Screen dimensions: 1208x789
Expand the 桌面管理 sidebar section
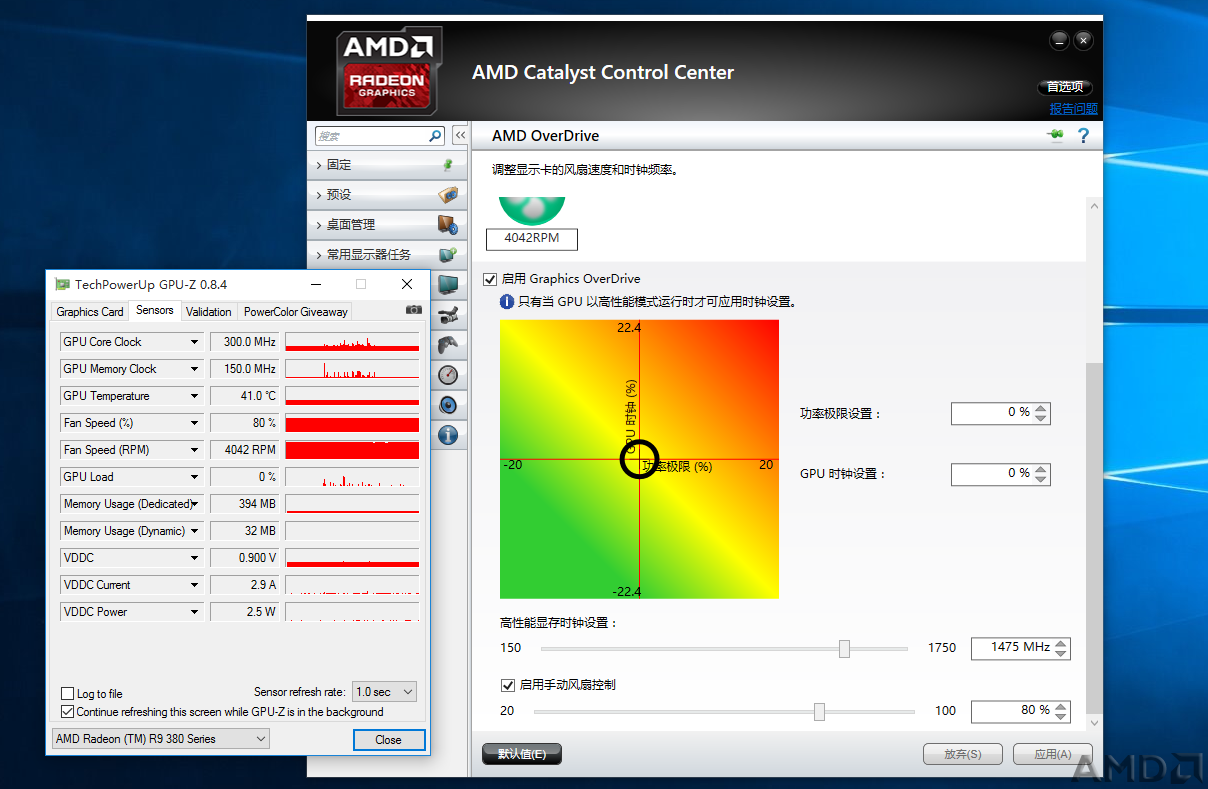click(x=387, y=225)
